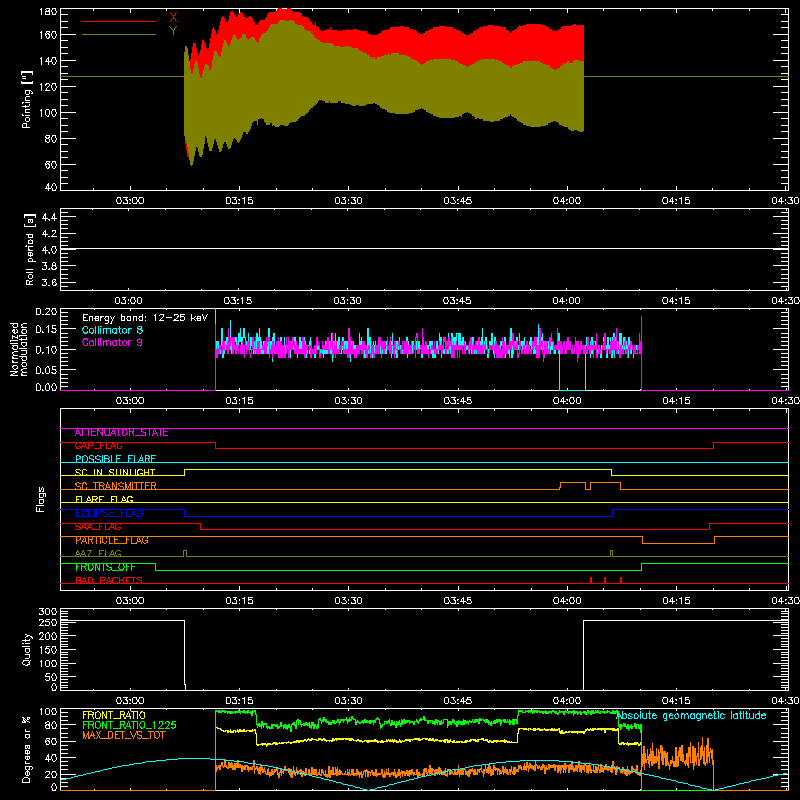The width and height of the screenshot is (800, 800).
Task: Click the 'Degrees or %' axis title
Action: pyautogui.click(x=26, y=749)
